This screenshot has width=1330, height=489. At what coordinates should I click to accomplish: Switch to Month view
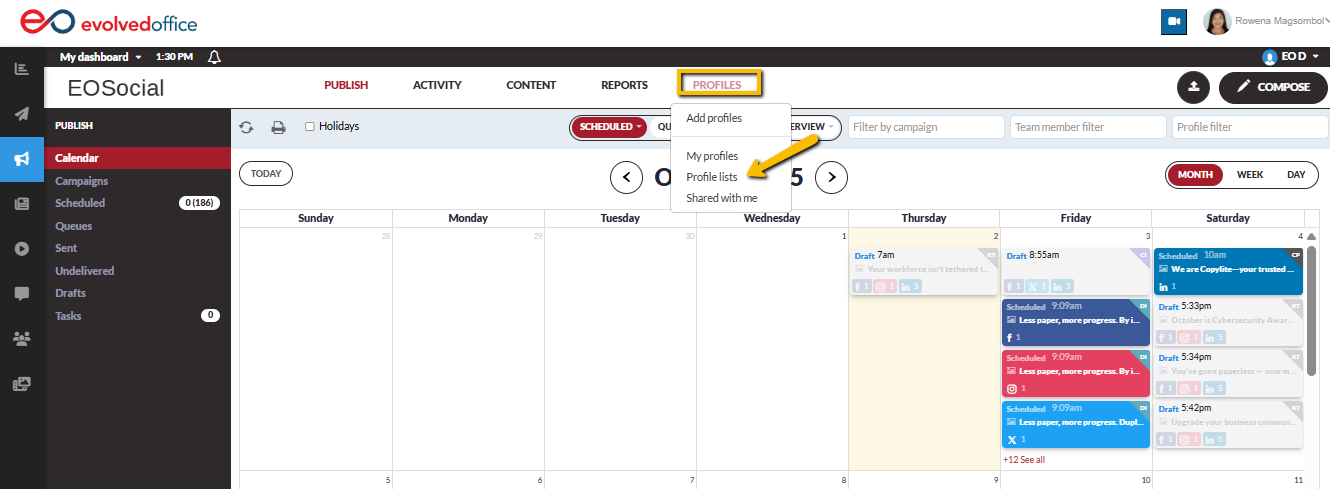tap(1195, 175)
